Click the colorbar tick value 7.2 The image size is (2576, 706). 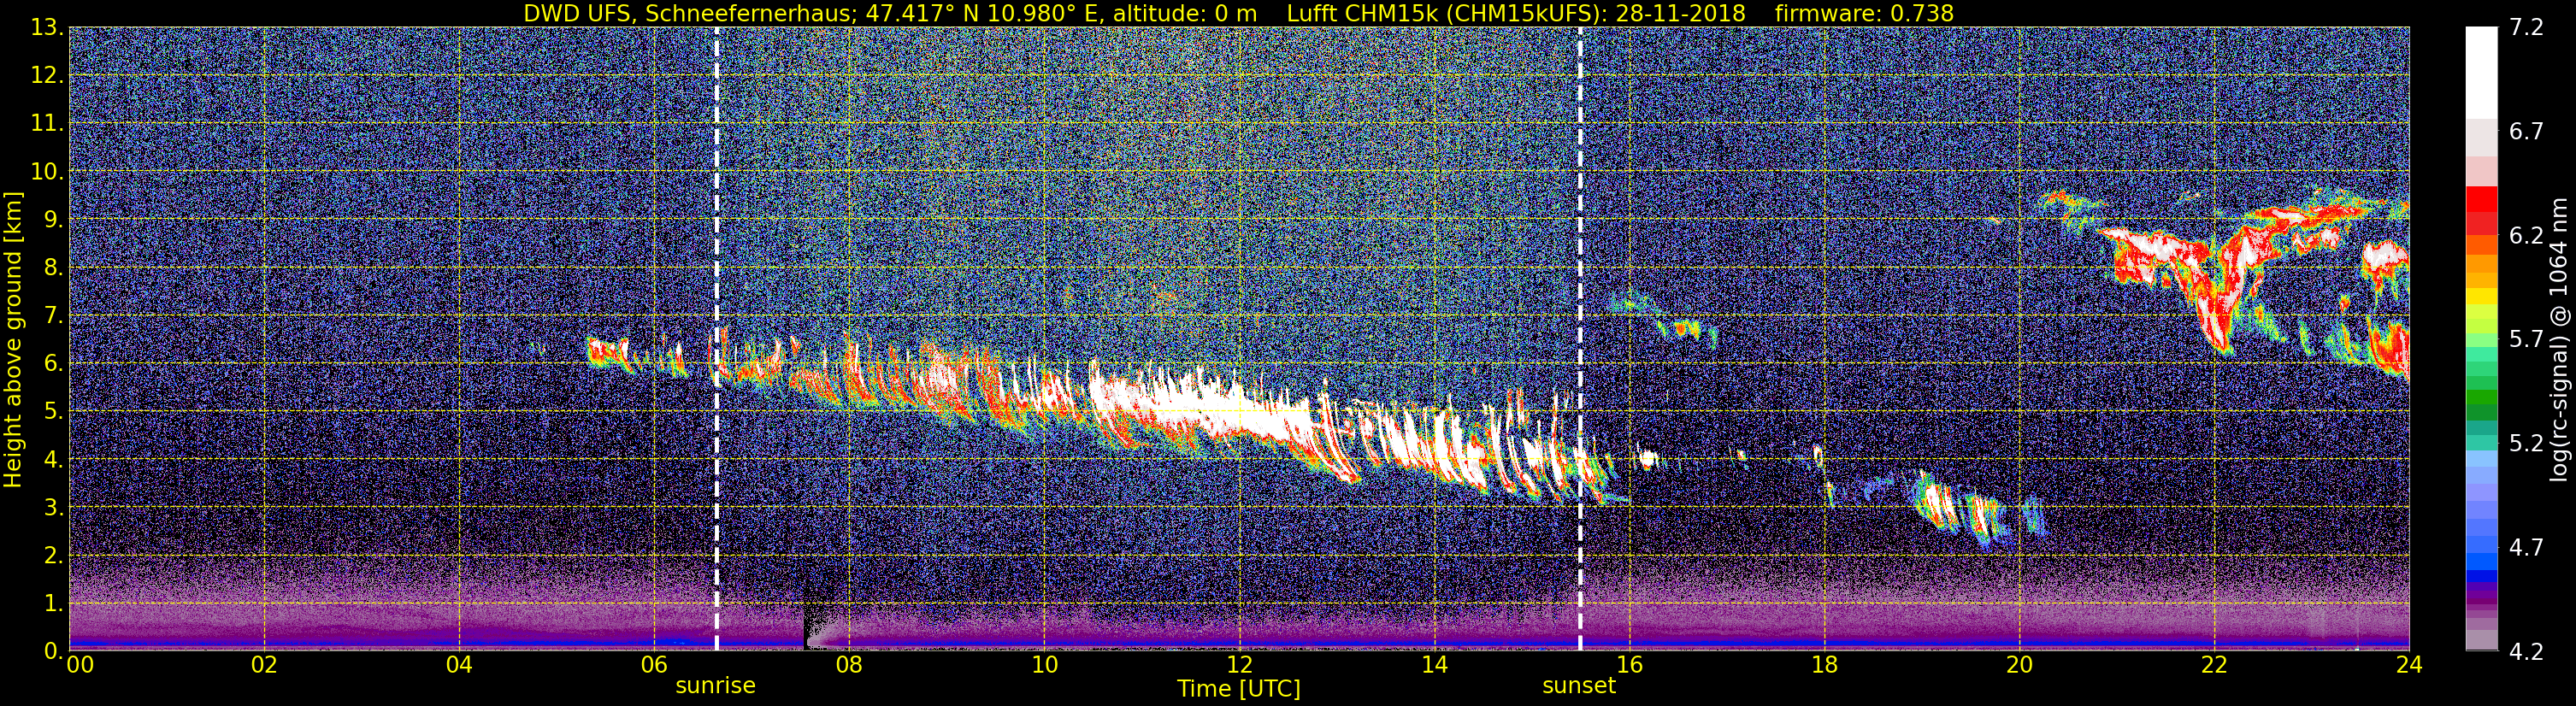tap(2526, 28)
